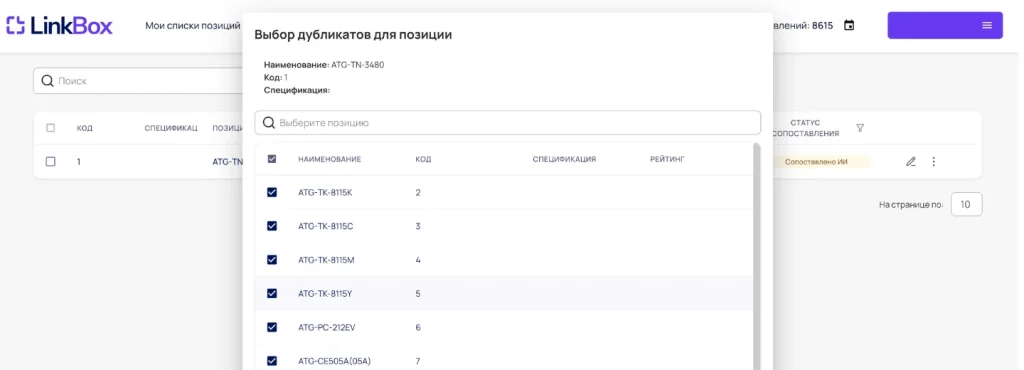This screenshot has height=370, width=1024.
Task: Click the filter icon by Статус сопоставления
Action: click(x=860, y=128)
